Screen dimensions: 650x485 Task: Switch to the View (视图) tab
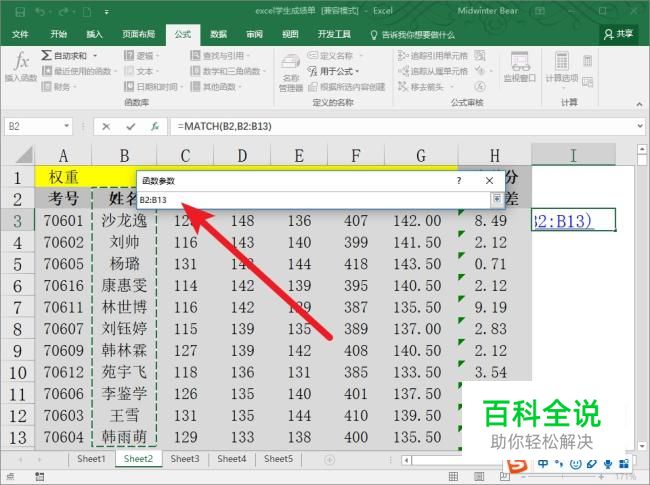[290, 34]
